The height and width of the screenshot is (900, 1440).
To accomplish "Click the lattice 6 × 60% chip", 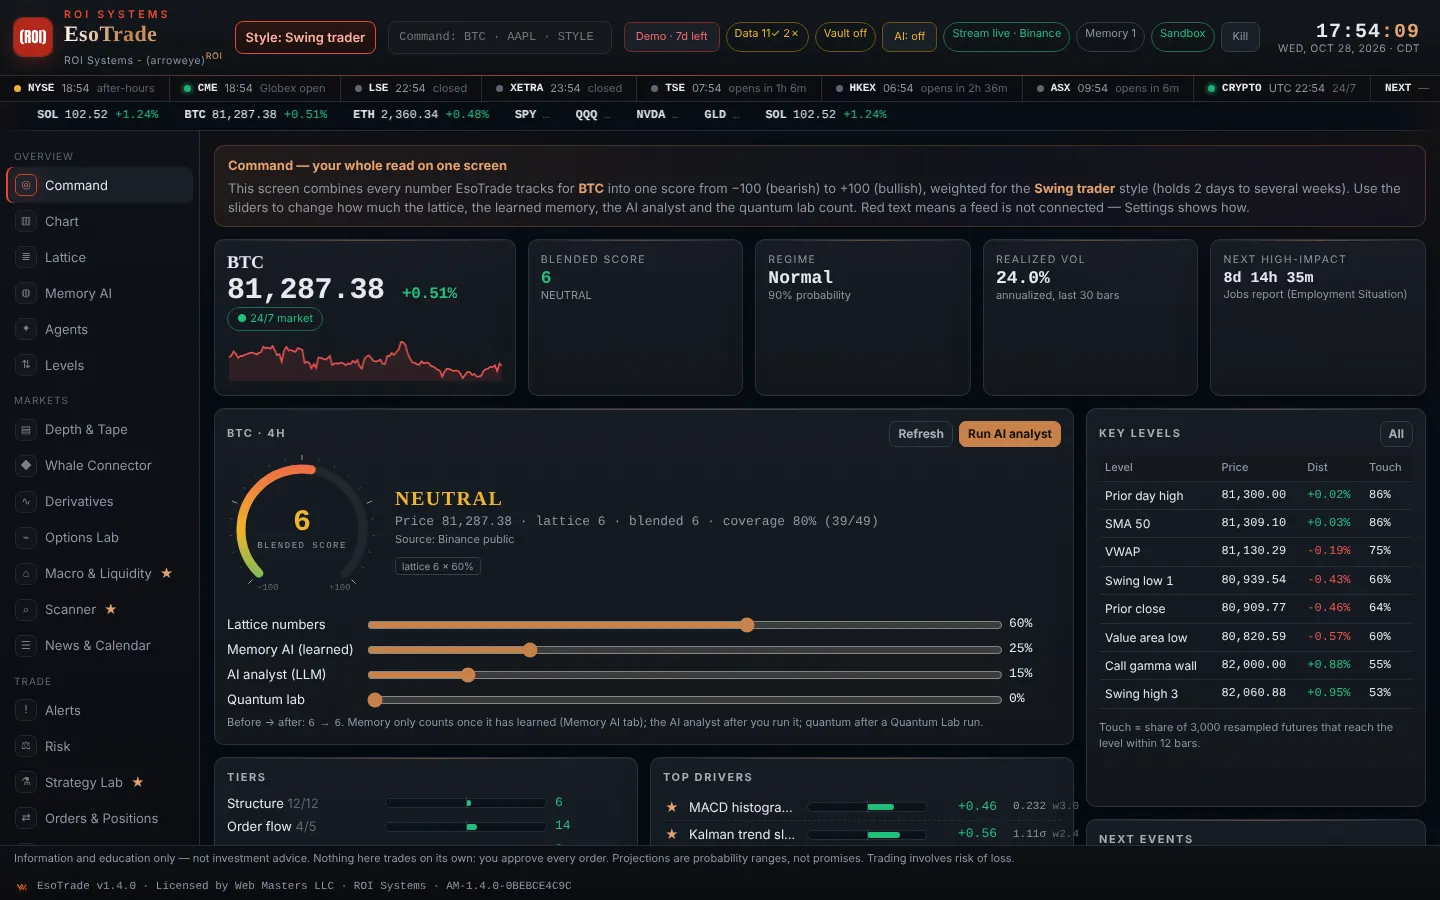I will pyautogui.click(x=437, y=567).
